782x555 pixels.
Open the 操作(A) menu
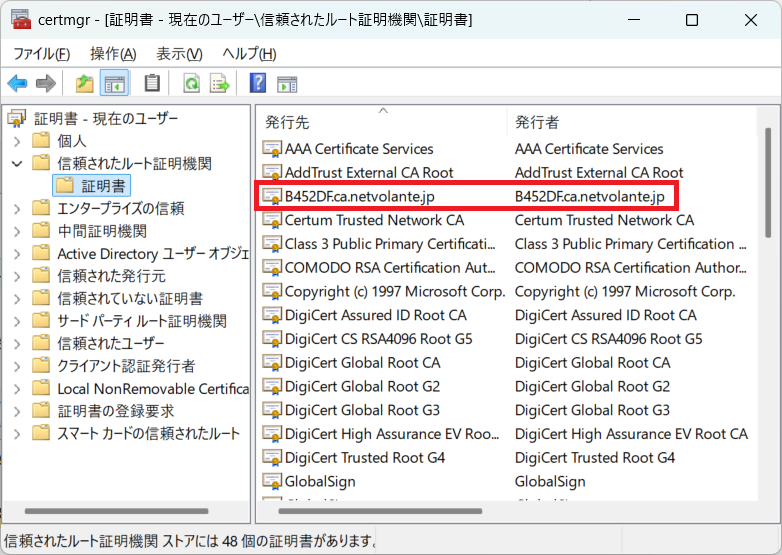113,53
